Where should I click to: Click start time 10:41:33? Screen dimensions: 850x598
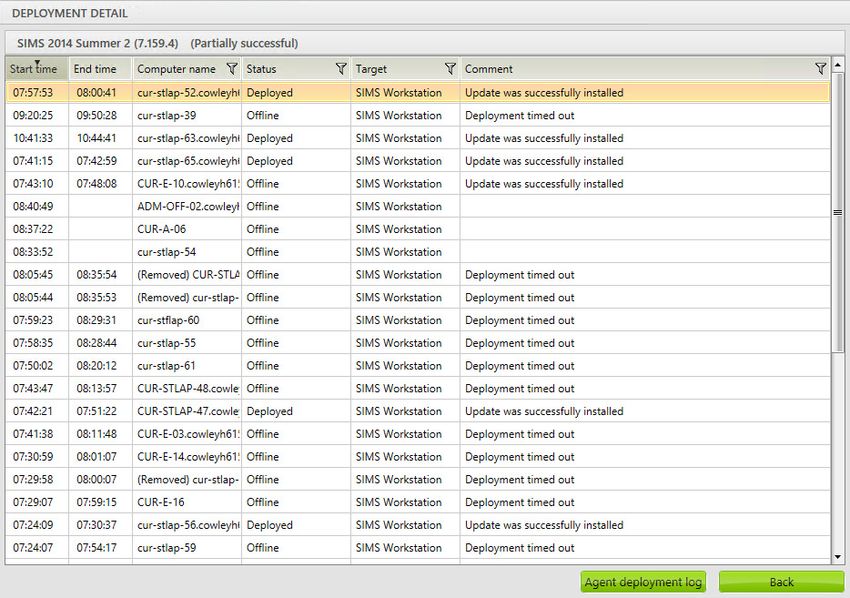33,138
